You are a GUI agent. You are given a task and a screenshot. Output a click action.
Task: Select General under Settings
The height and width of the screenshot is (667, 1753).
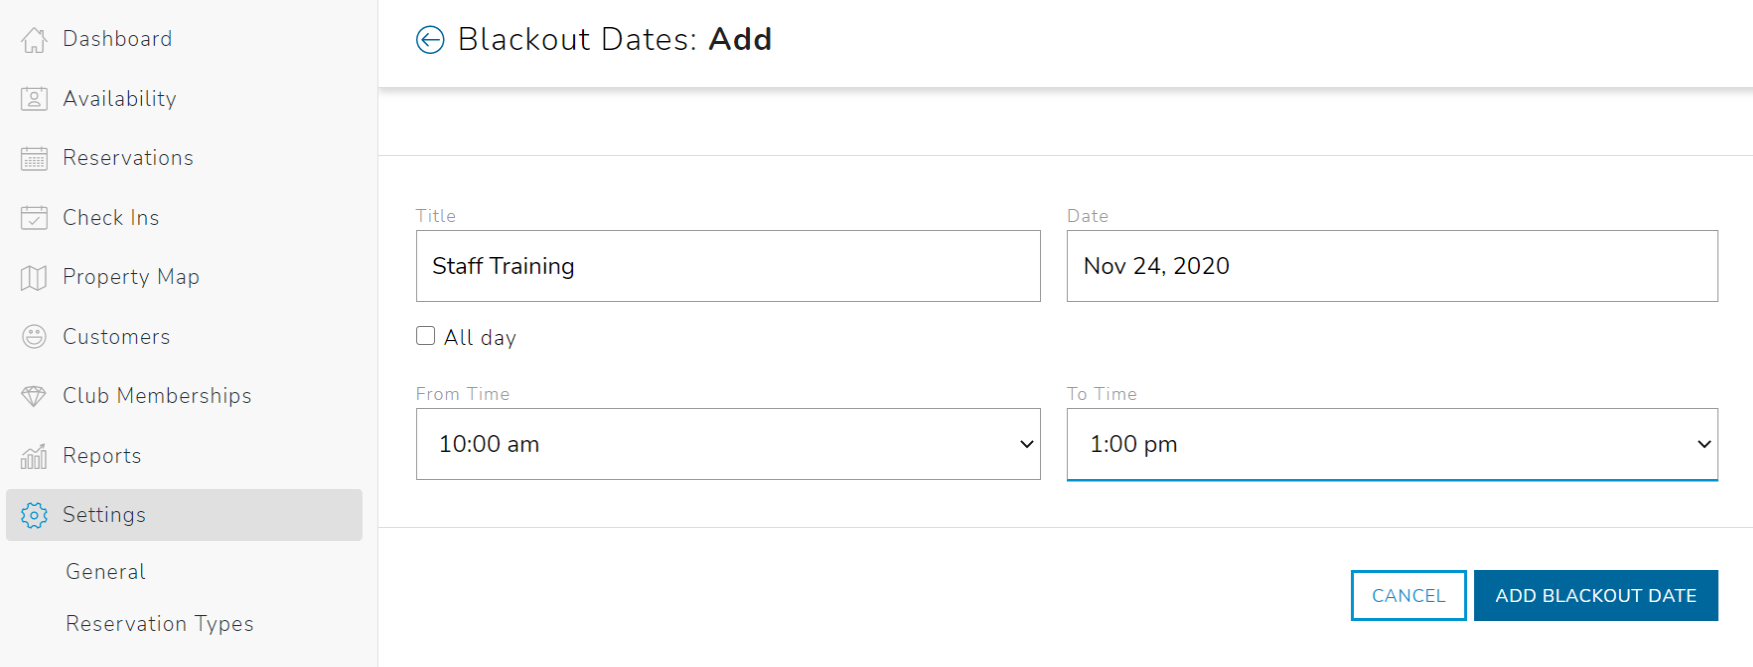click(104, 571)
